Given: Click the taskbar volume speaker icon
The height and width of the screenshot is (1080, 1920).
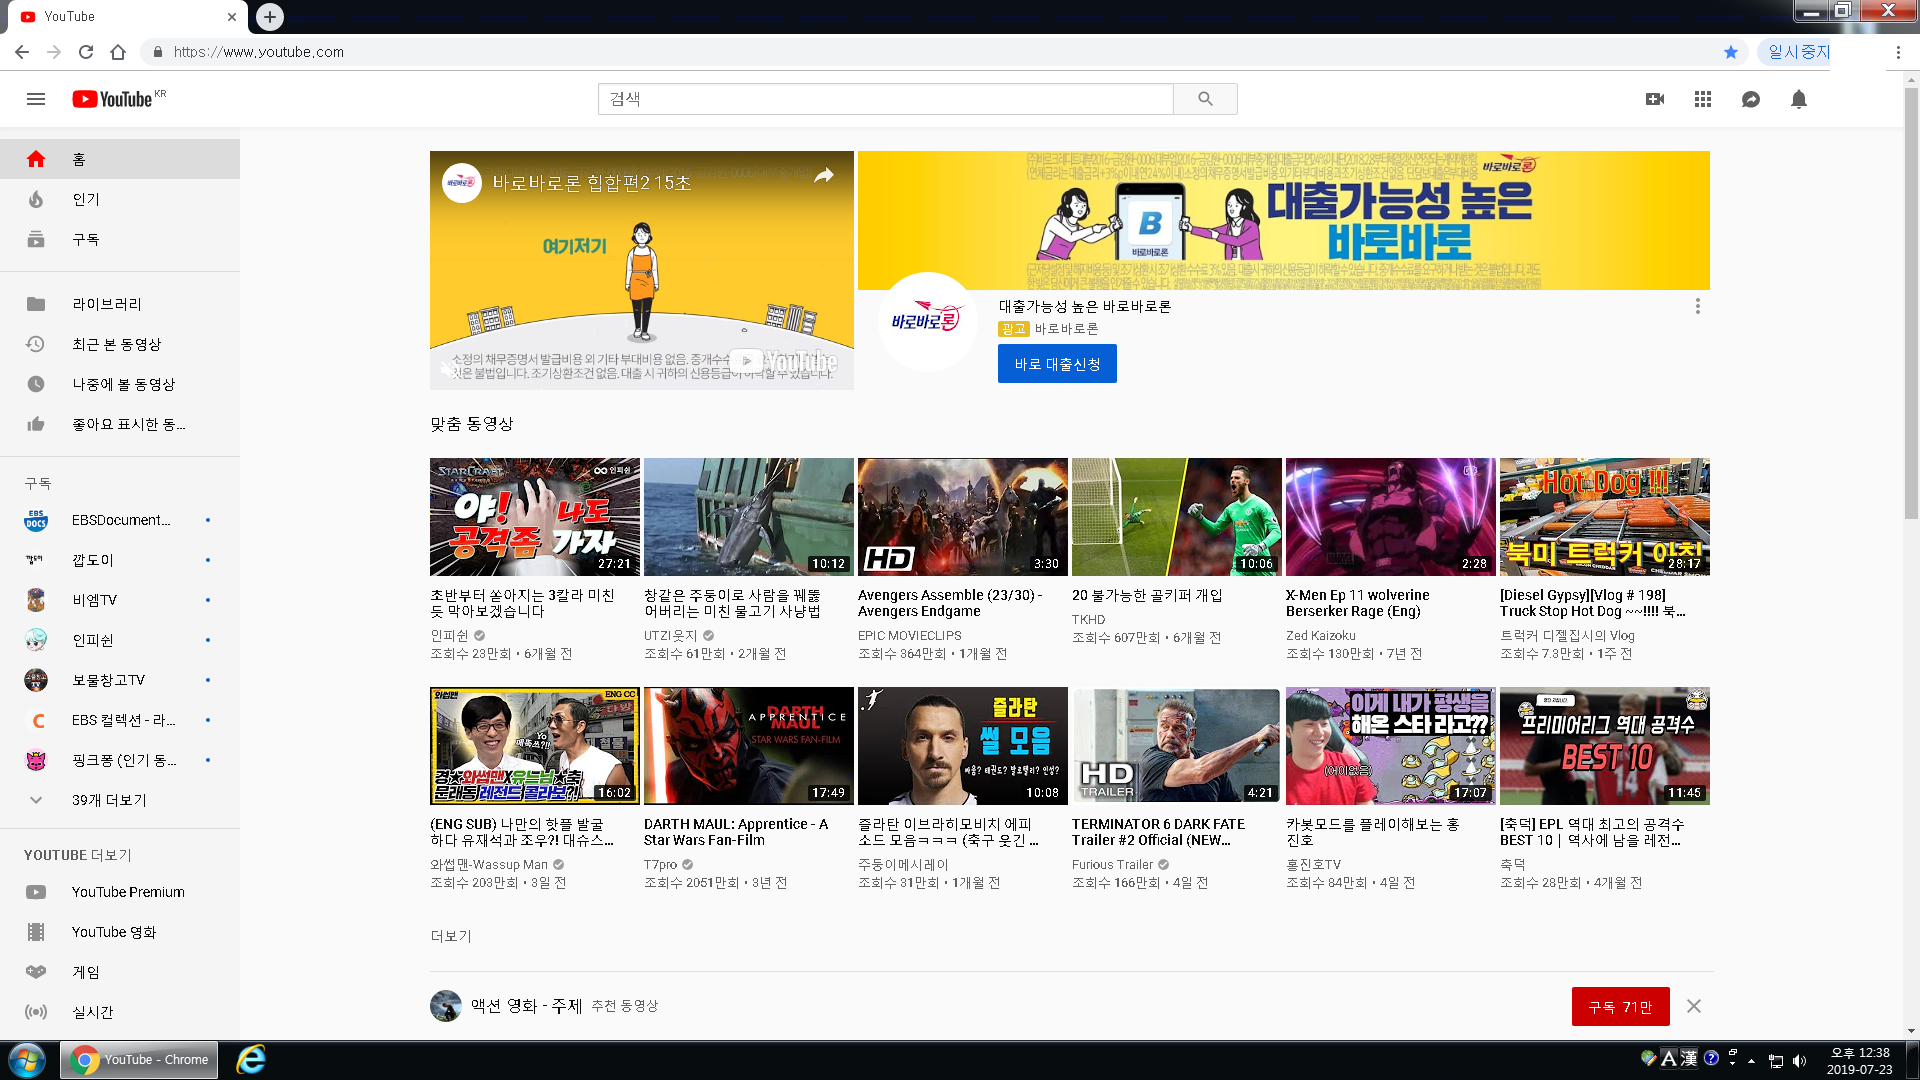Looking at the screenshot, I should (x=1800, y=1061).
